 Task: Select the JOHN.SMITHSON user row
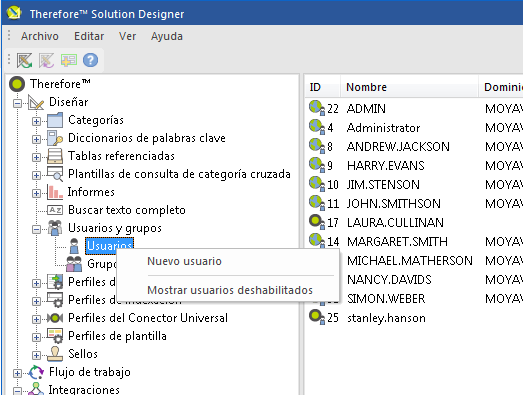coord(414,204)
